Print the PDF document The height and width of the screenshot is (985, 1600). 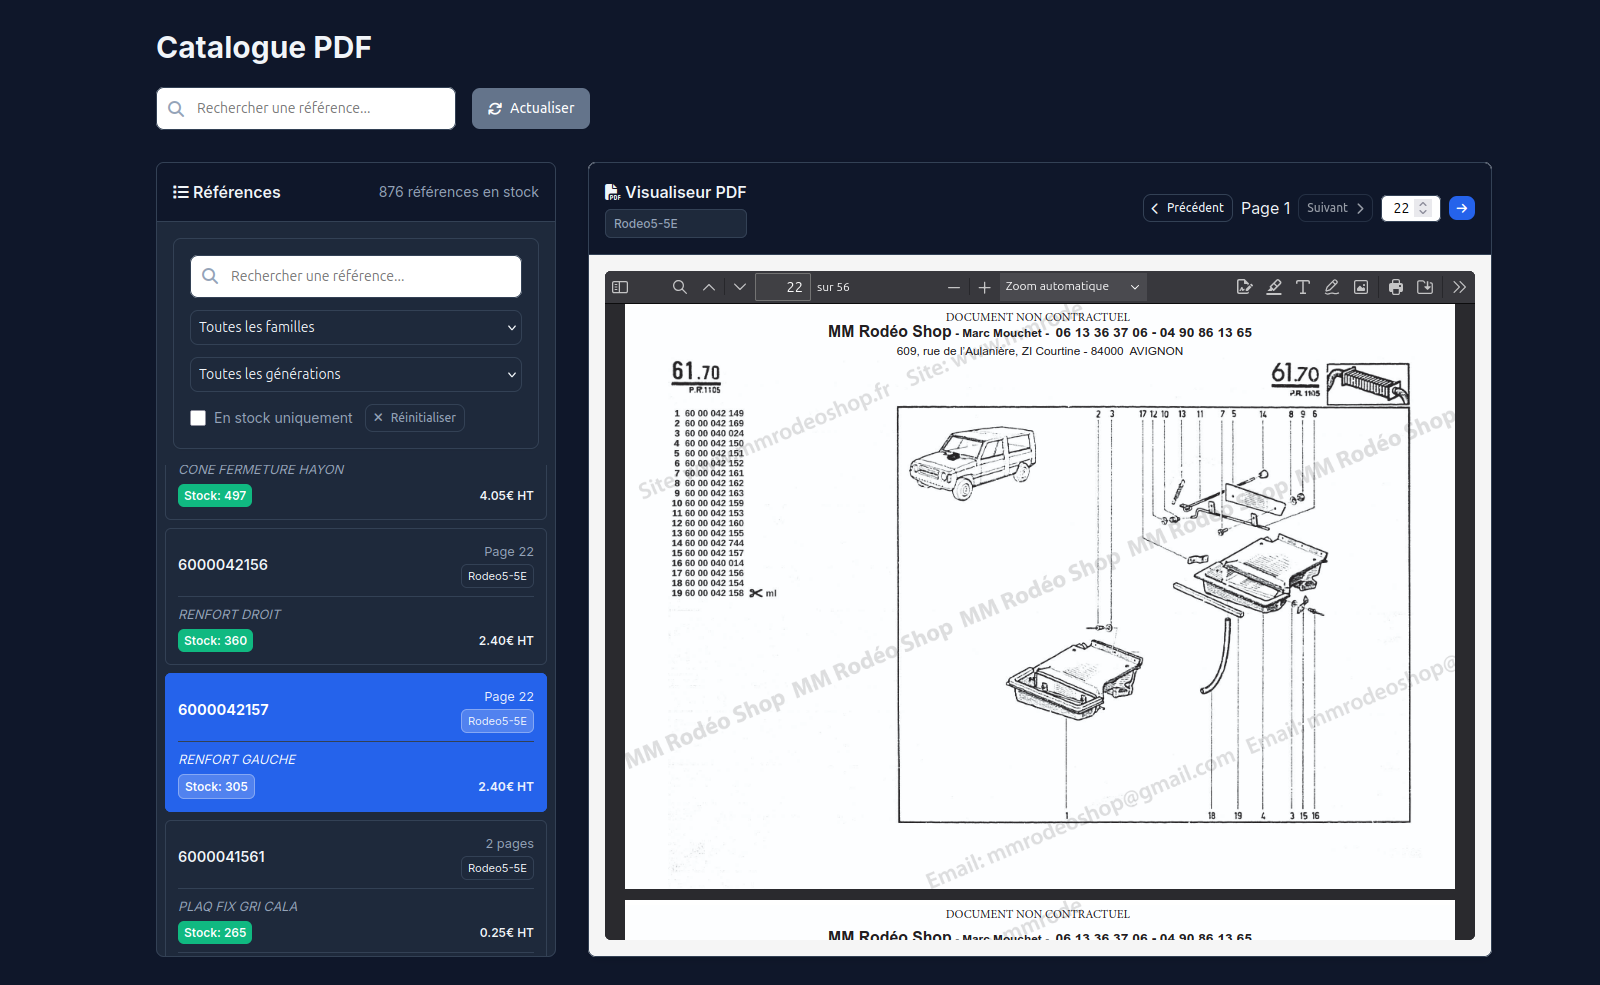(1395, 287)
